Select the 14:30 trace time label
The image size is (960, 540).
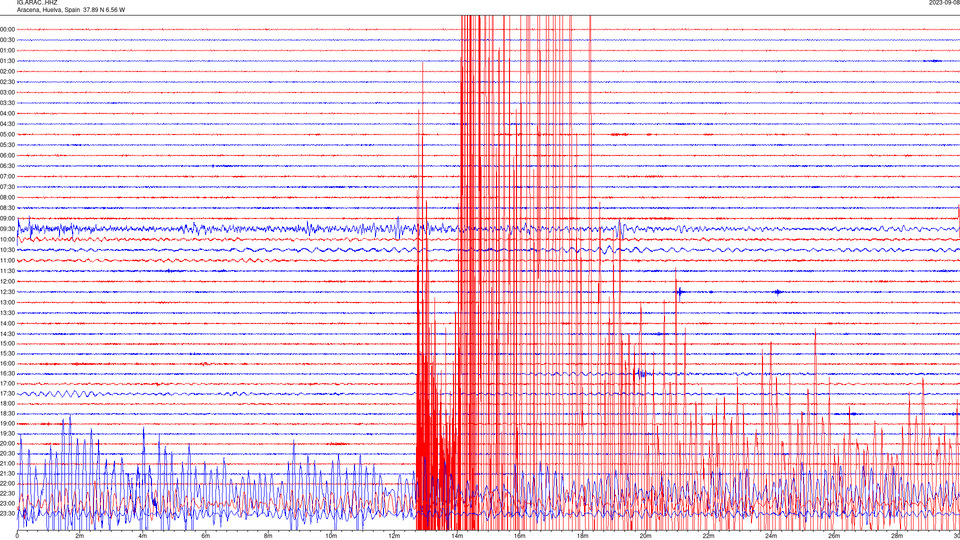click(x=7, y=334)
